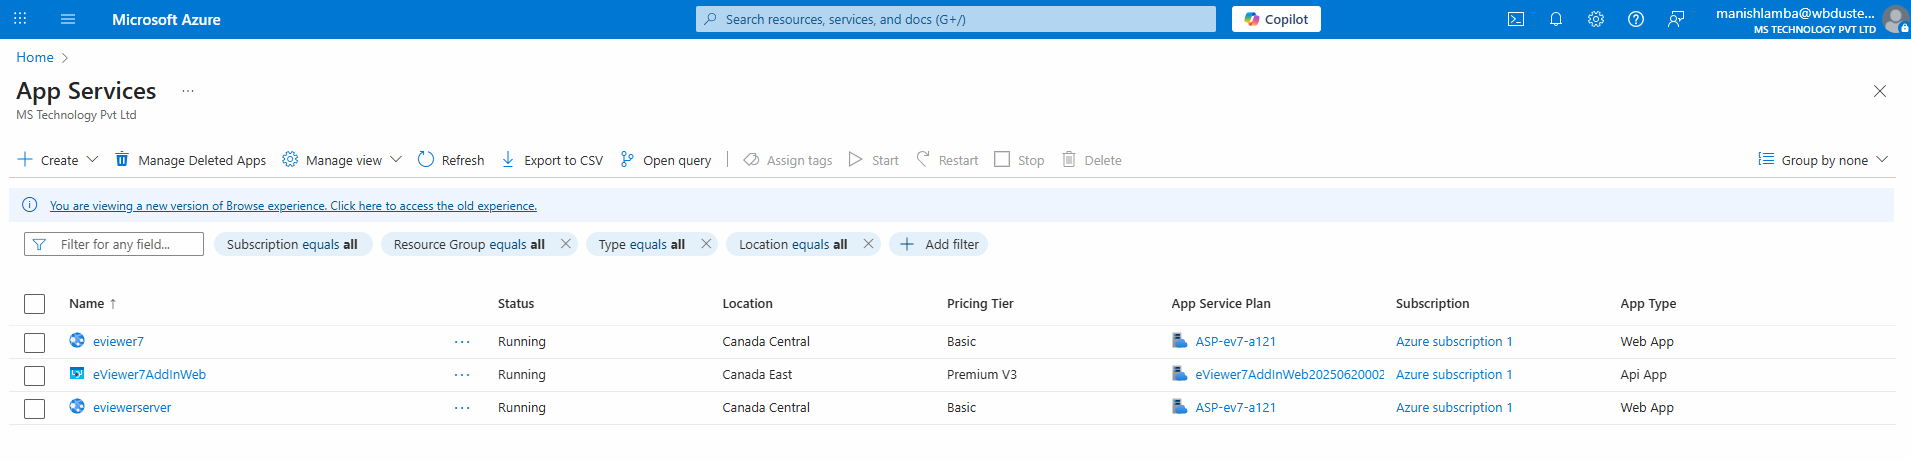Image resolution: width=1911 pixels, height=462 pixels.
Task: Click Premium V3 pricing tier cell
Action: pyautogui.click(x=982, y=374)
